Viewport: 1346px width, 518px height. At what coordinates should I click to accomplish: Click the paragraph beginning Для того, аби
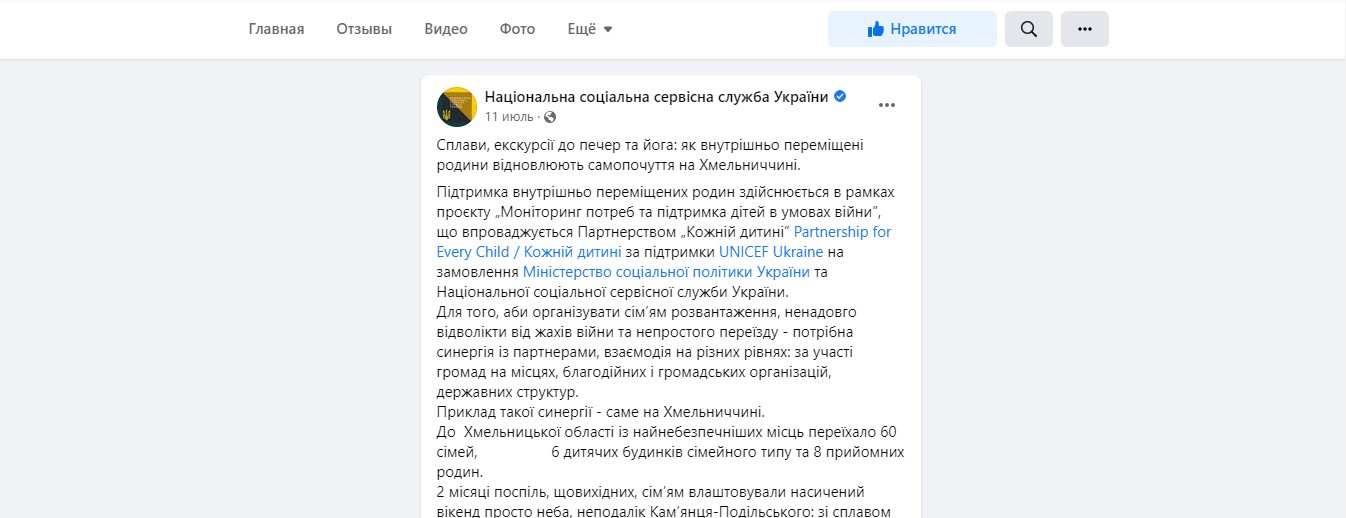point(646,352)
